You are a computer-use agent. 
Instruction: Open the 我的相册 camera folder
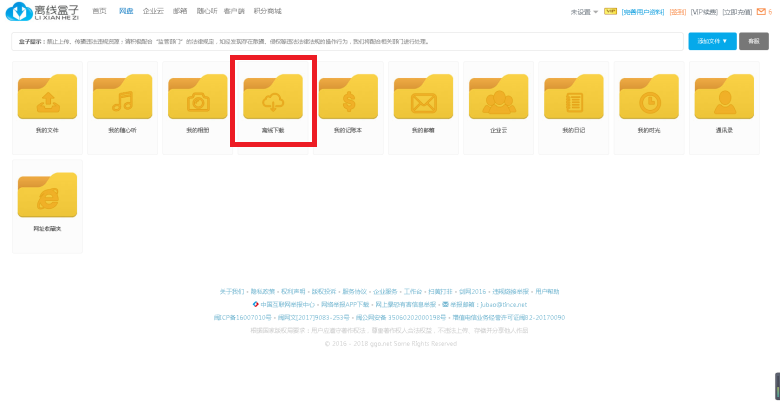tap(197, 98)
